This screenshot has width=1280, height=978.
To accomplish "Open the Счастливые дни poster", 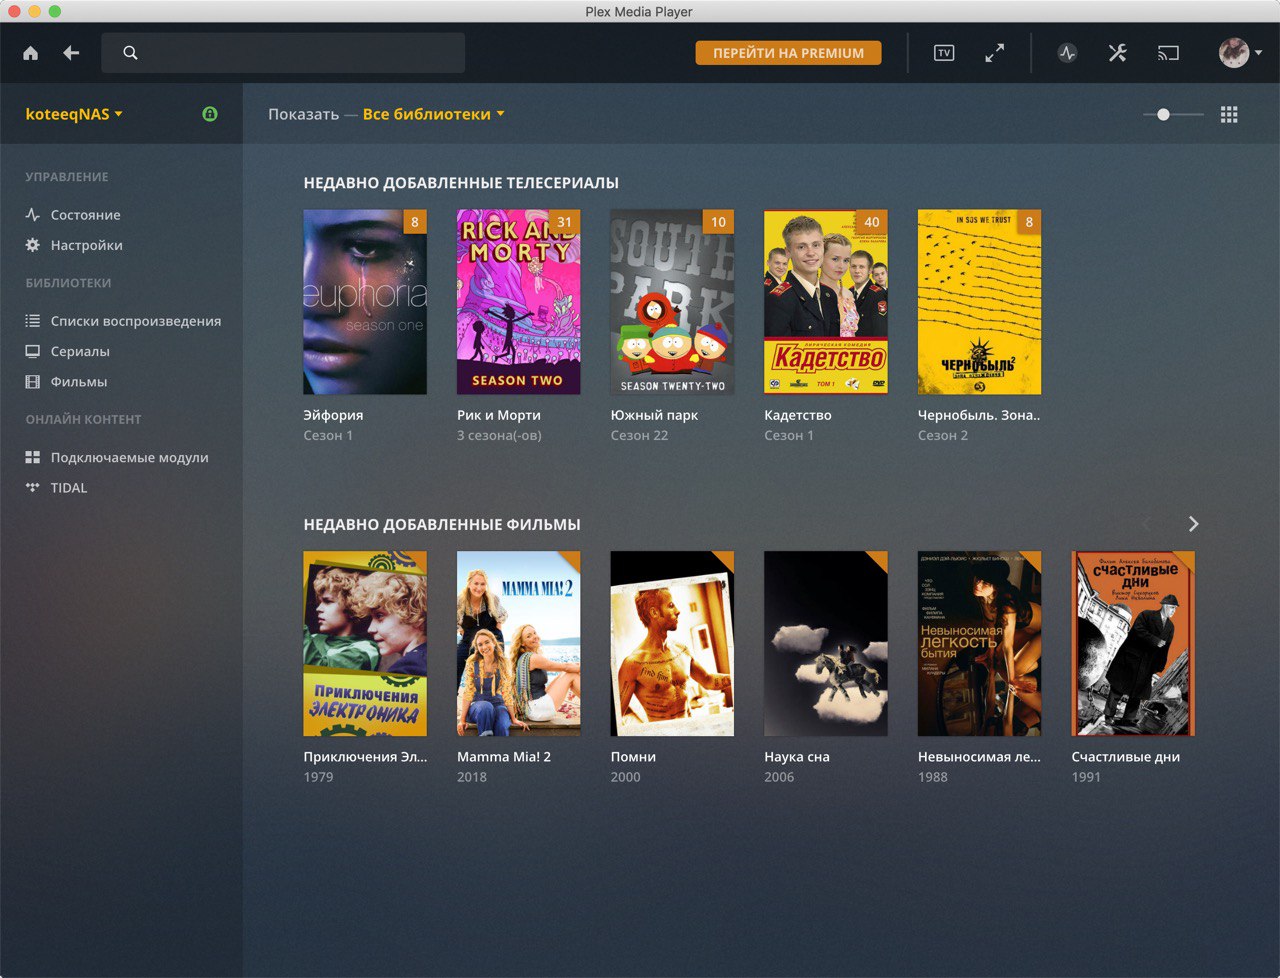I will 1133,643.
